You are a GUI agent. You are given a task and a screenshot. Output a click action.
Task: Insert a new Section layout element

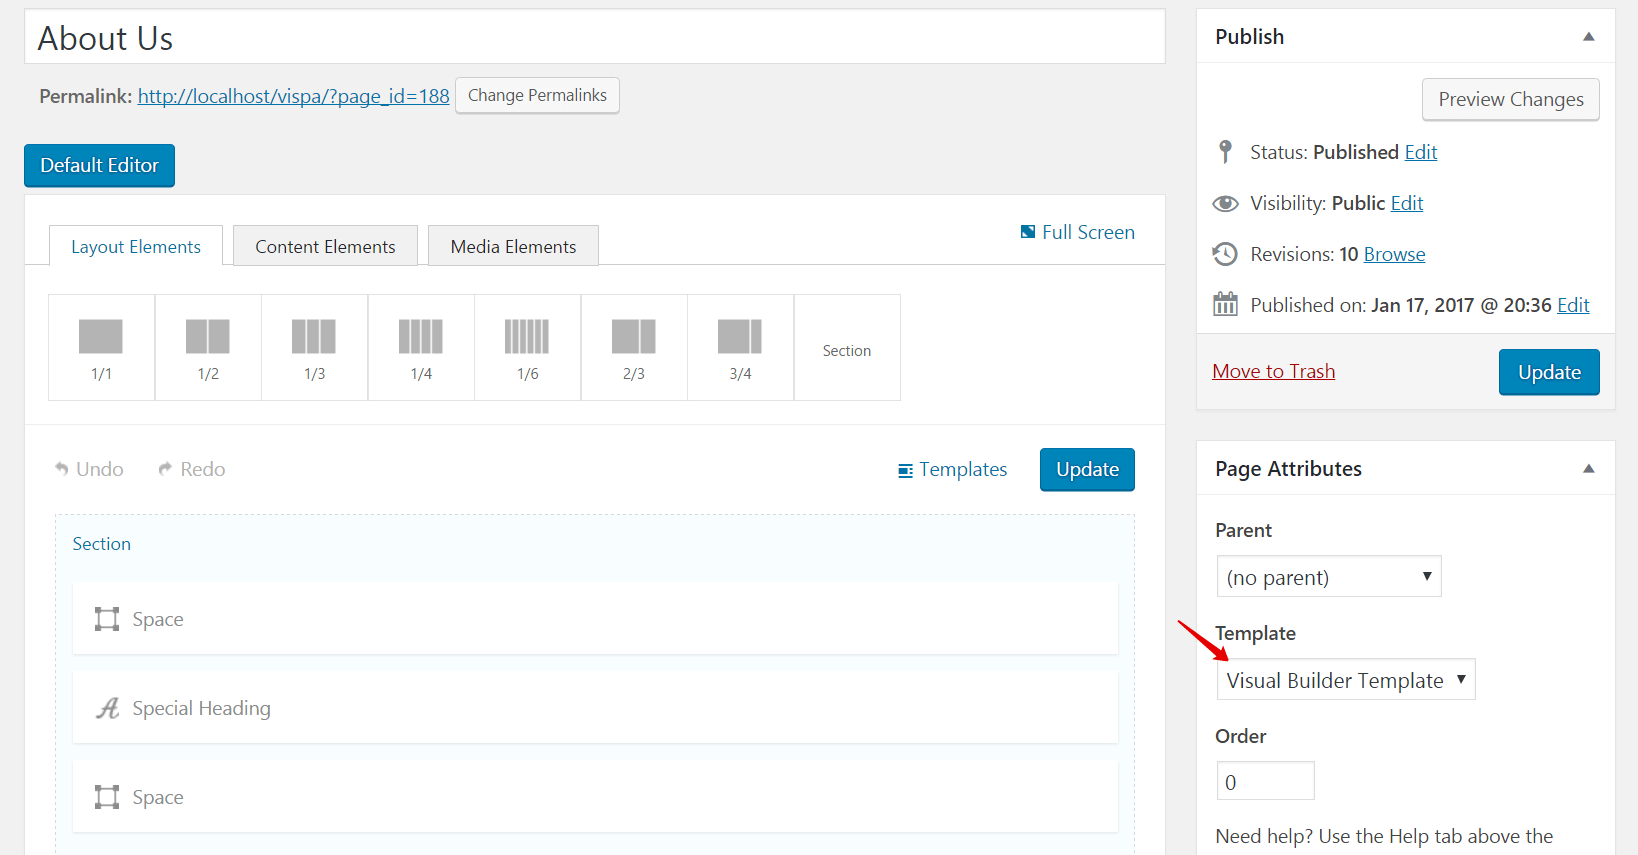pyautogui.click(x=847, y=349)
